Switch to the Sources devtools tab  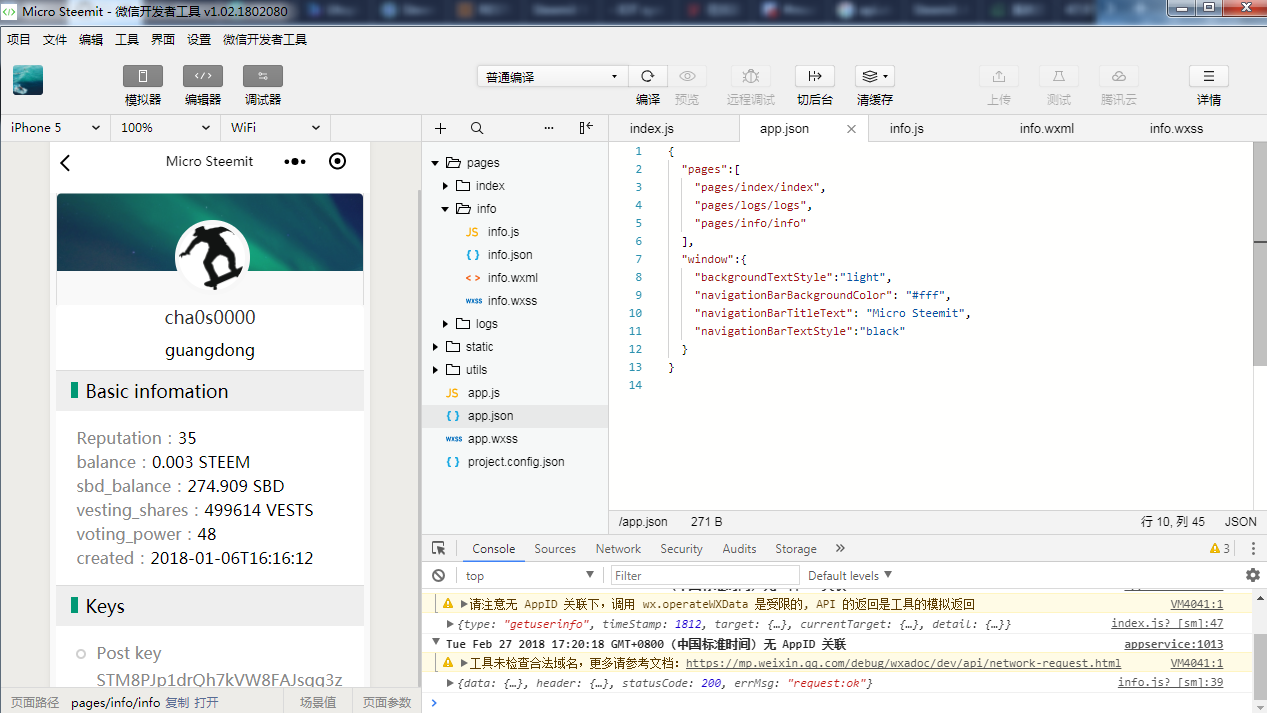click(555, 549)
